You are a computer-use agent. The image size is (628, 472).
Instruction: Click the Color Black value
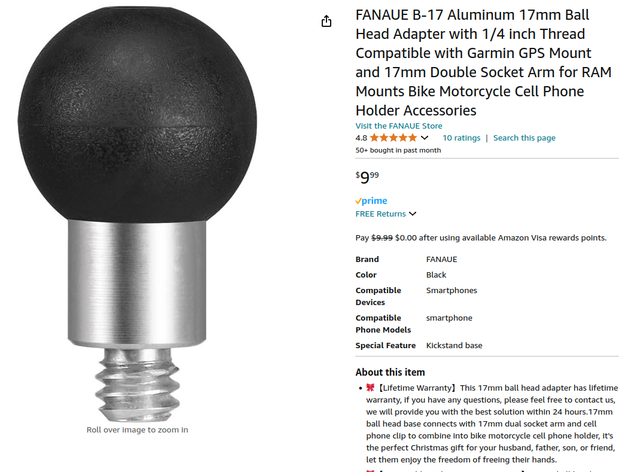(x=436, y=275)
